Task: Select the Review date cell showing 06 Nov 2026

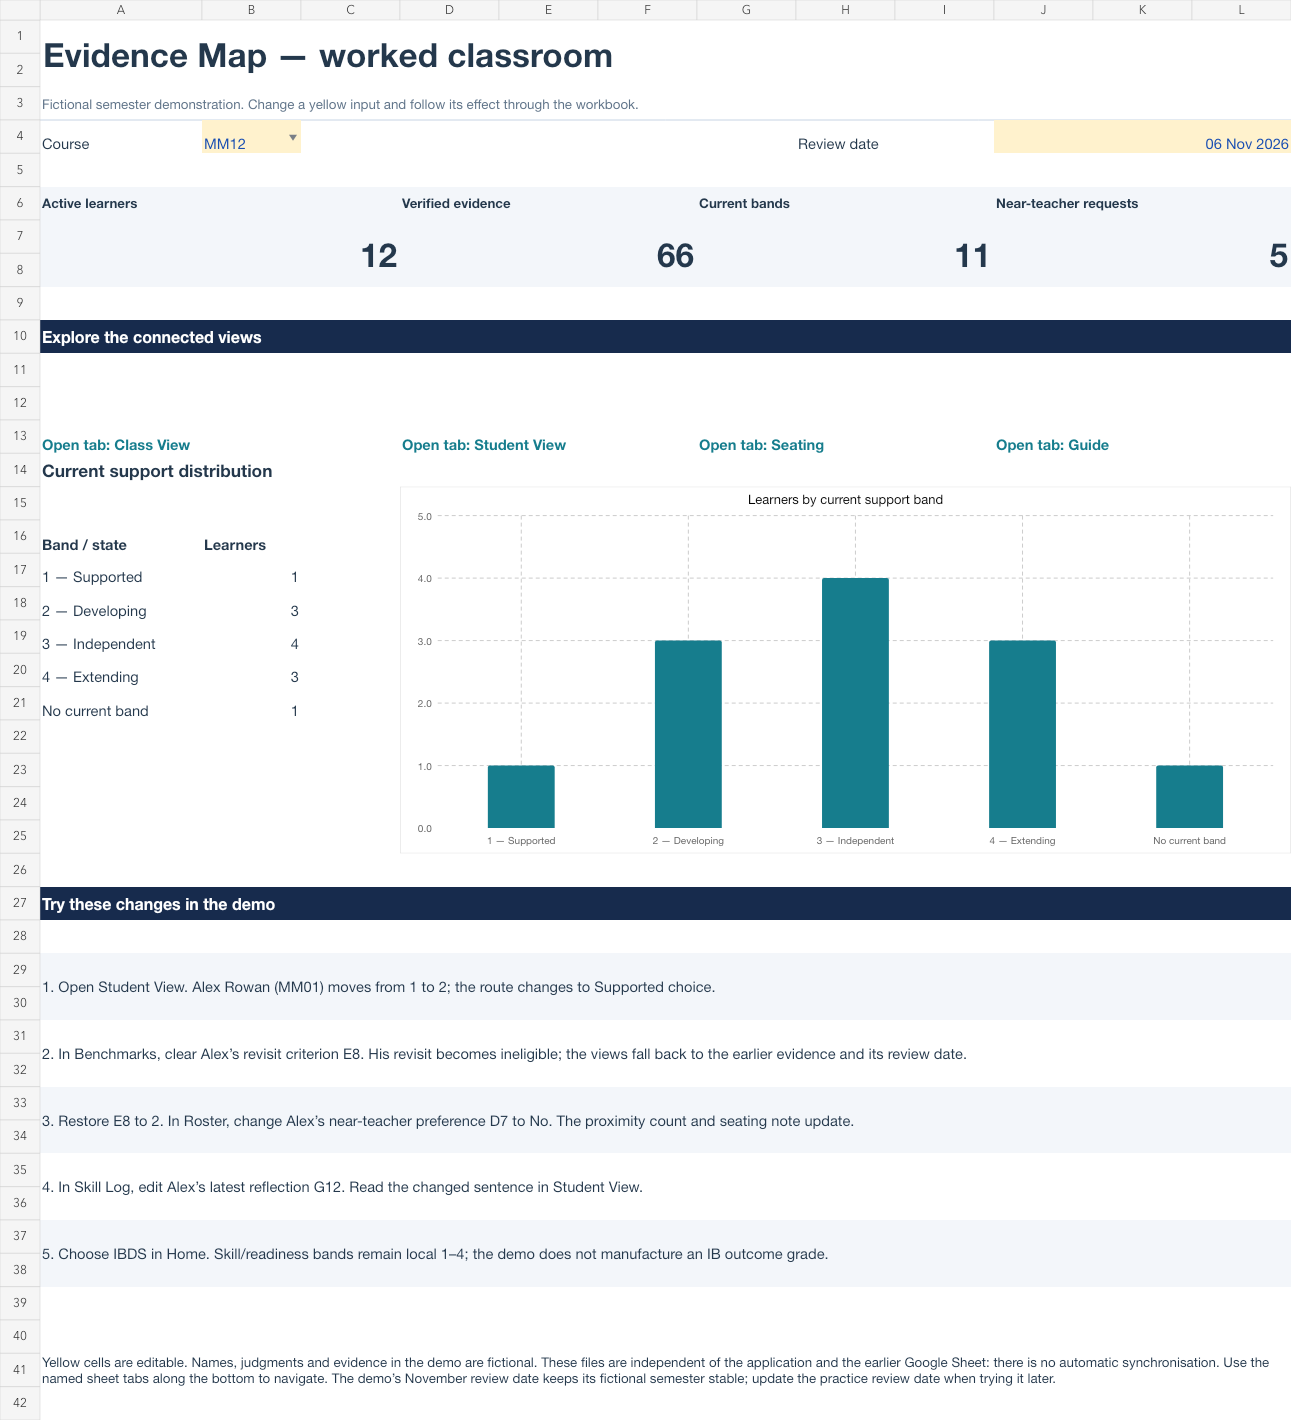Action: (1142, 137)
